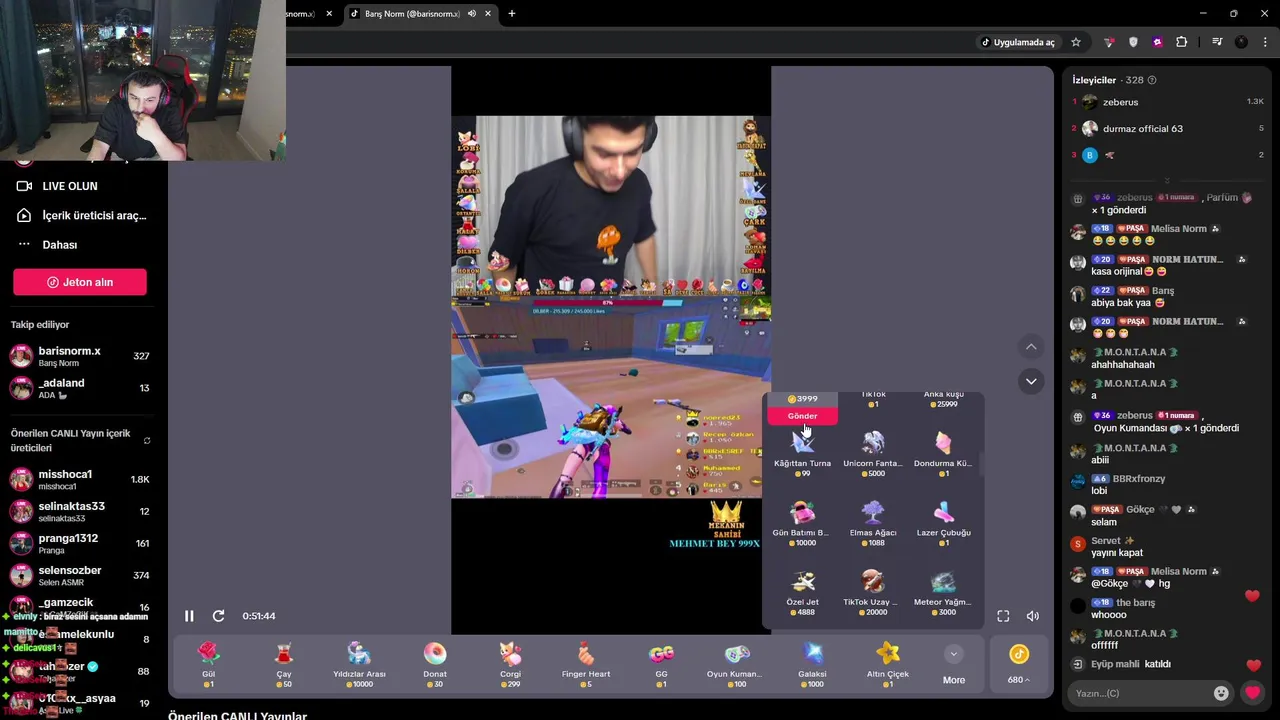This screenshot has width=1280, height=720.
Task: Open selensozber live channel
Action: coord(80,576)
